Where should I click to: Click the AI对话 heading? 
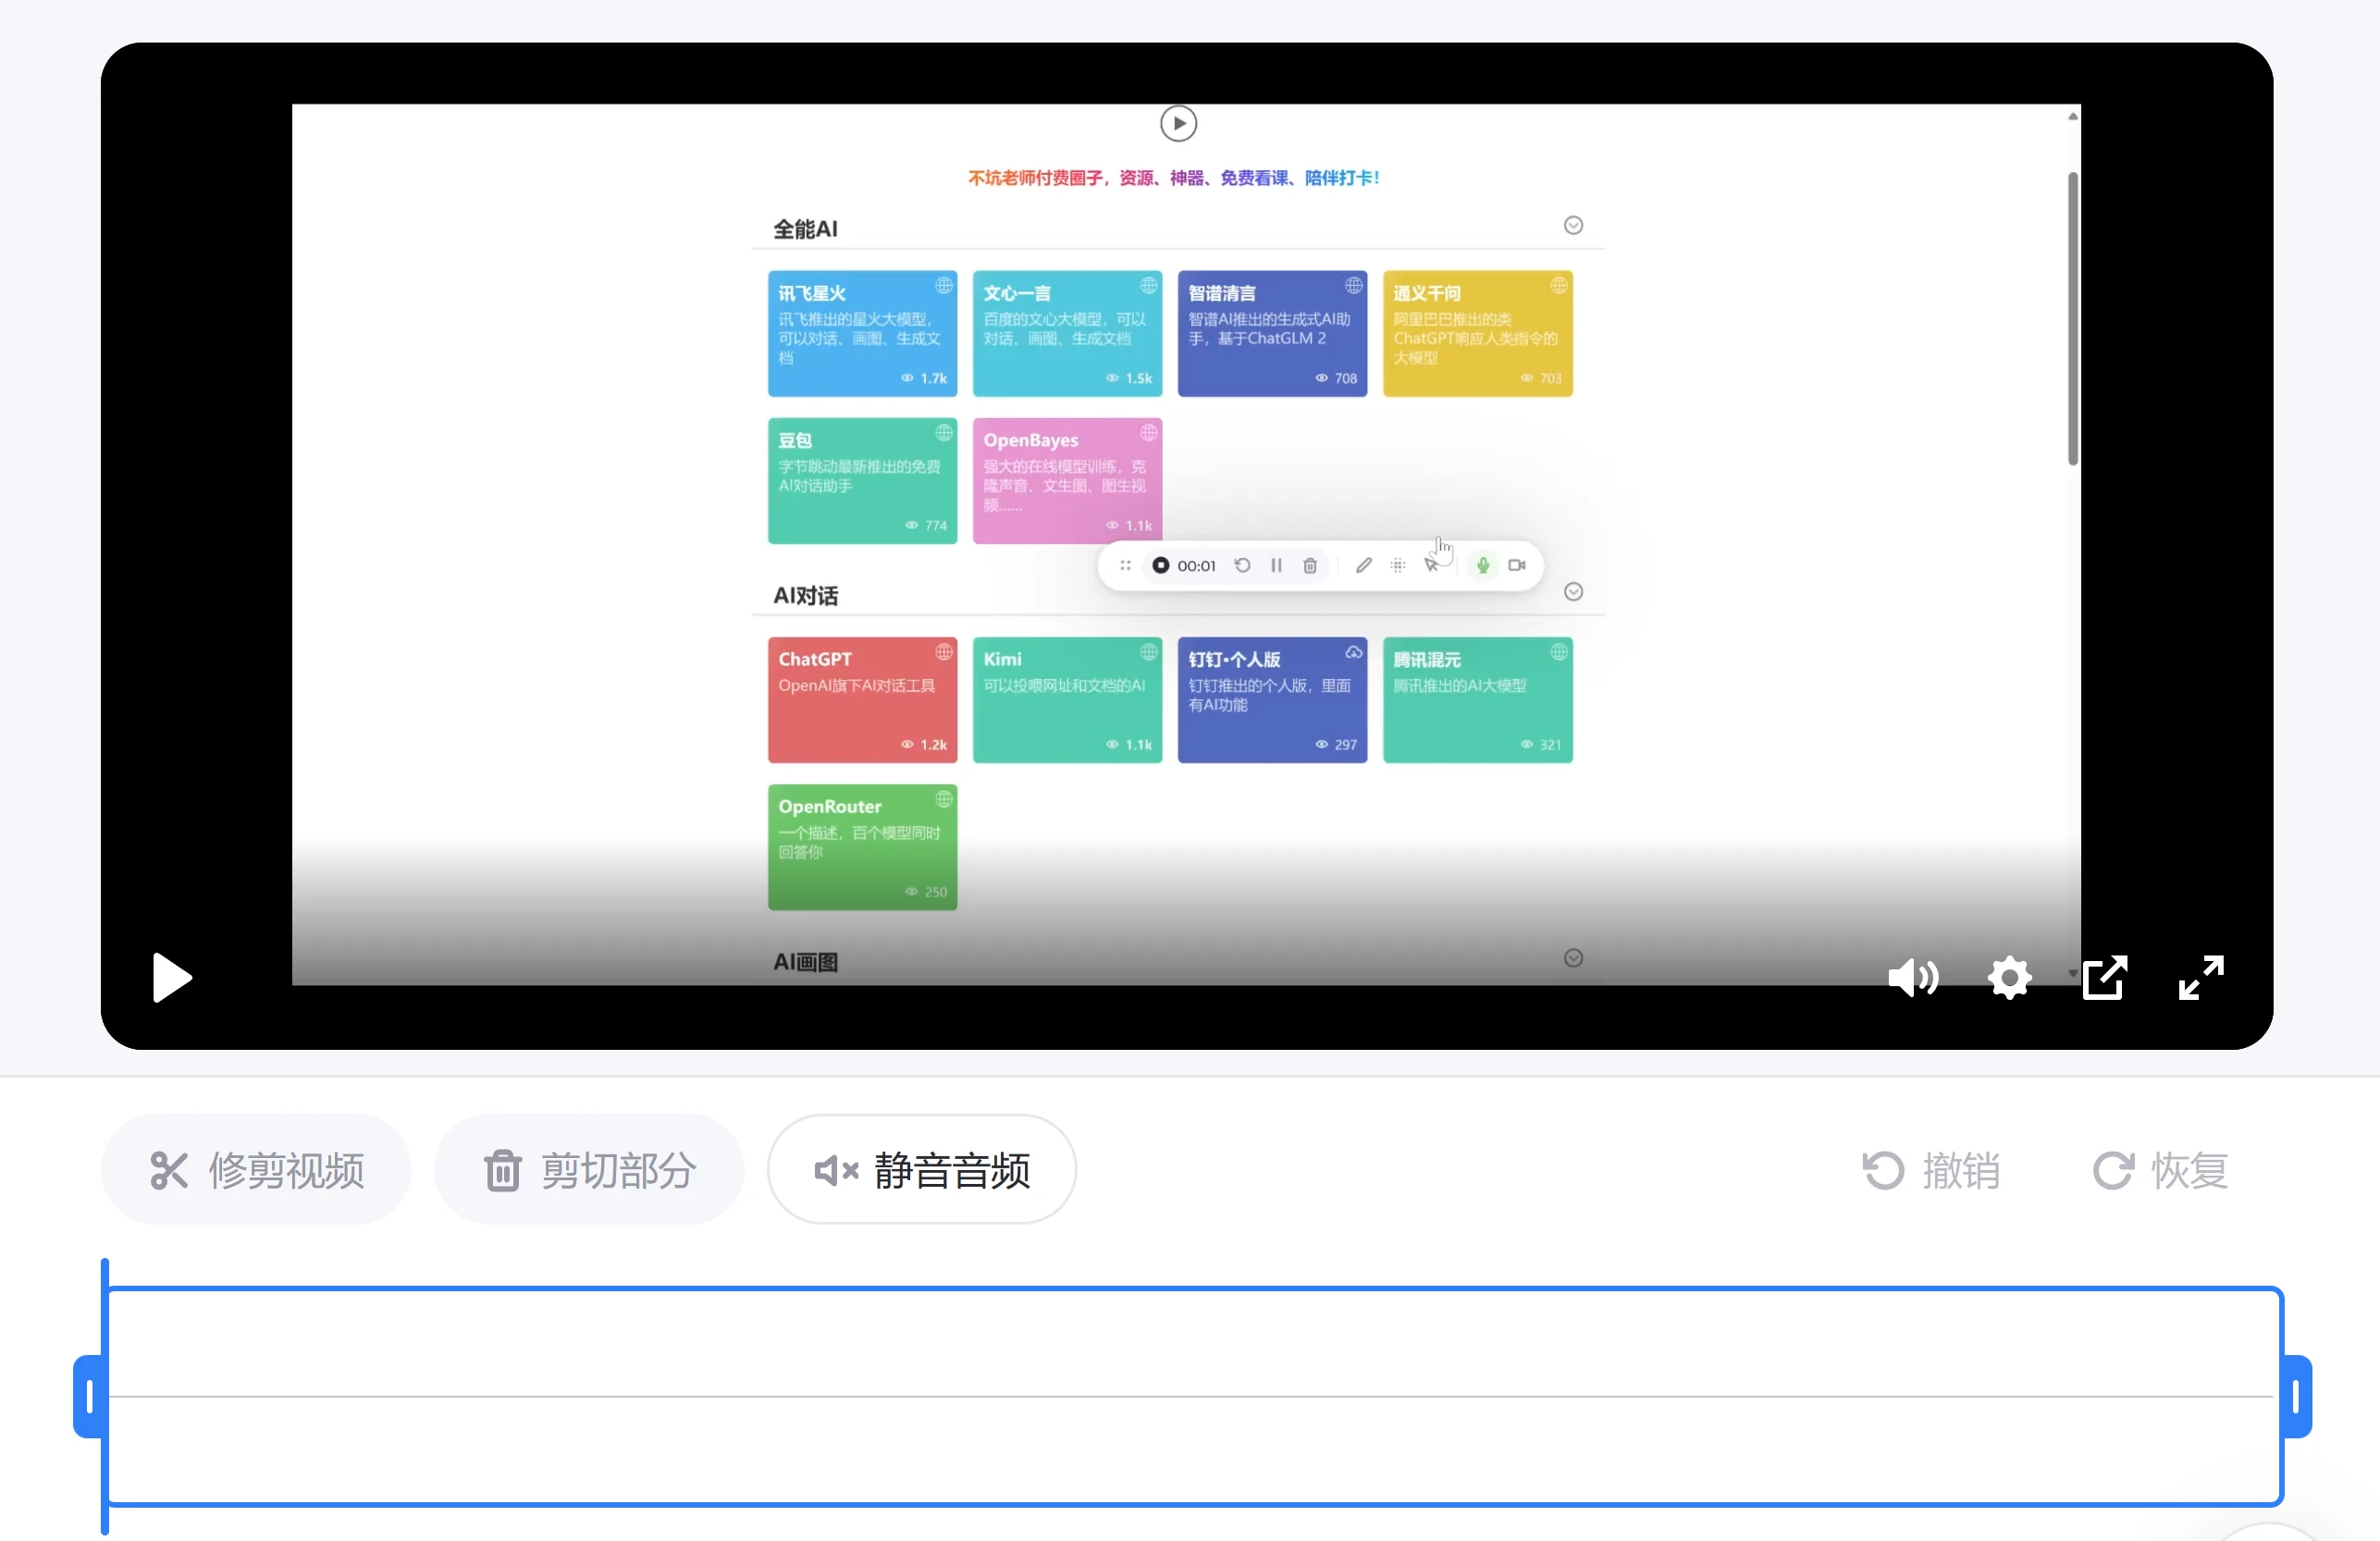tap(805, 596)
